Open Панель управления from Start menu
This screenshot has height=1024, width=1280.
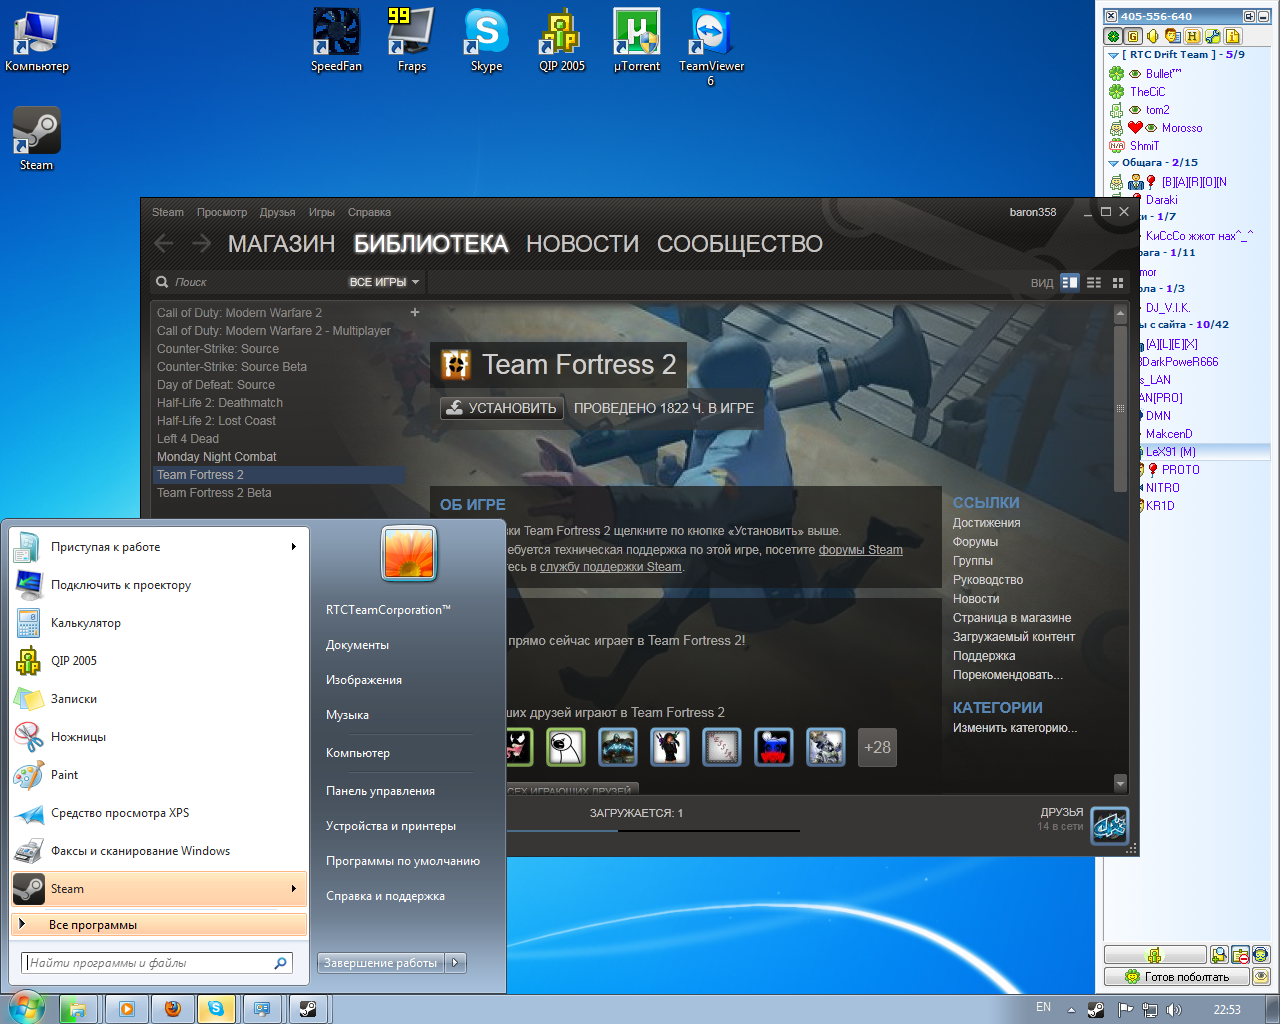380,790
